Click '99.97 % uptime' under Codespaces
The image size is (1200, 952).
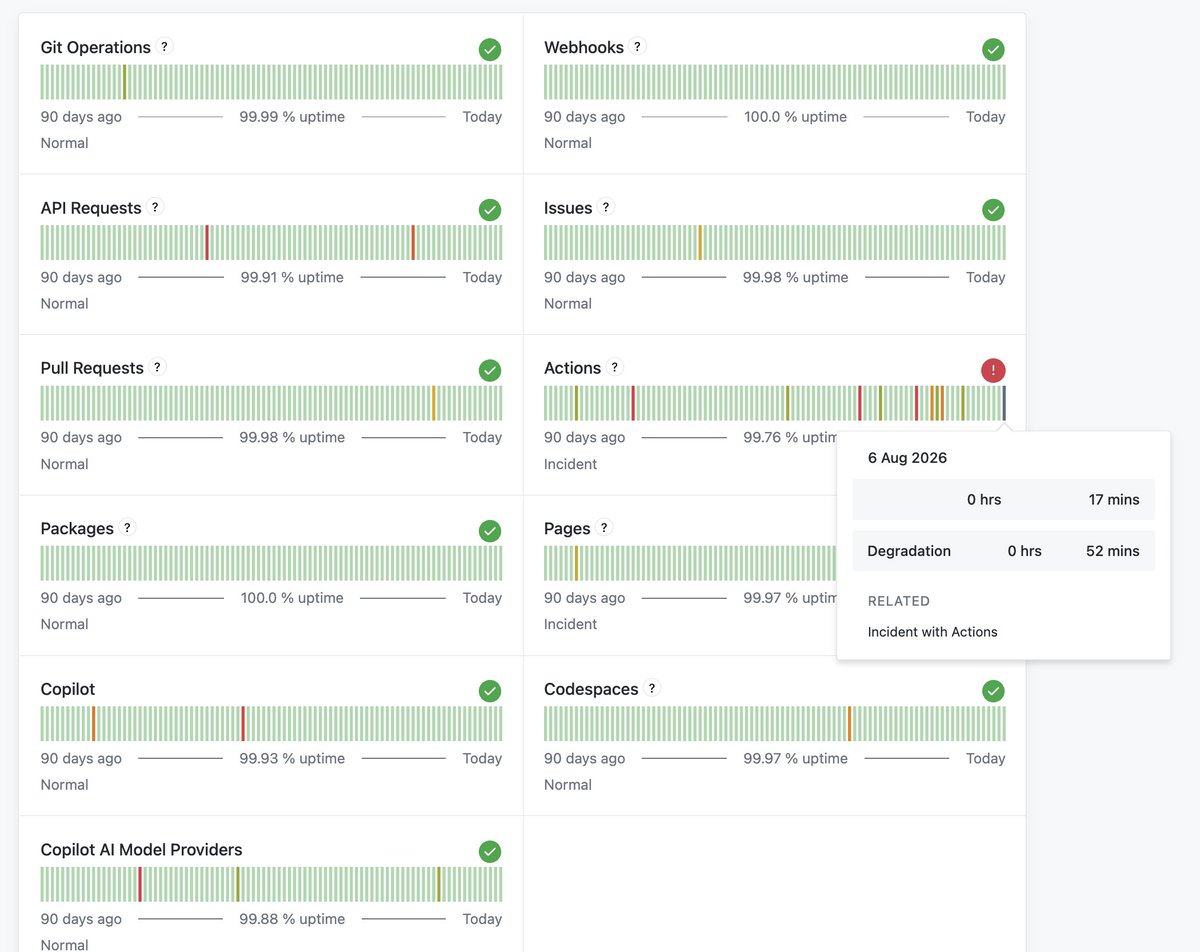tap(795, 758)
